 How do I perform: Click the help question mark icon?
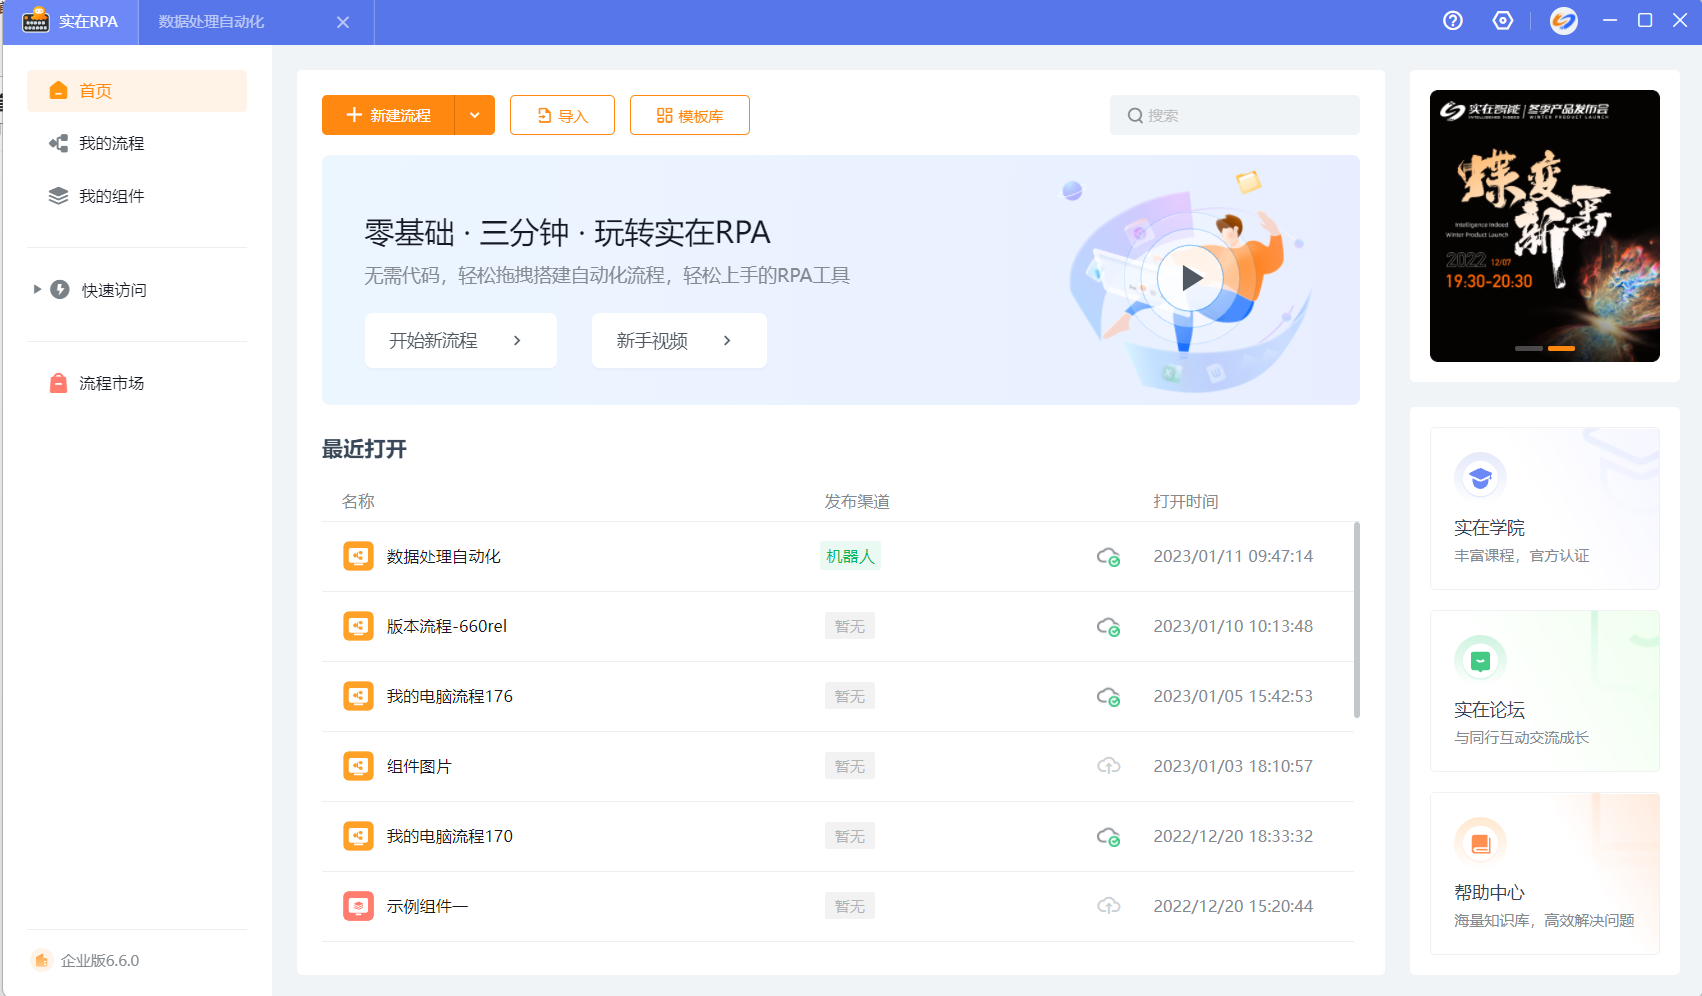point(1453,21)
